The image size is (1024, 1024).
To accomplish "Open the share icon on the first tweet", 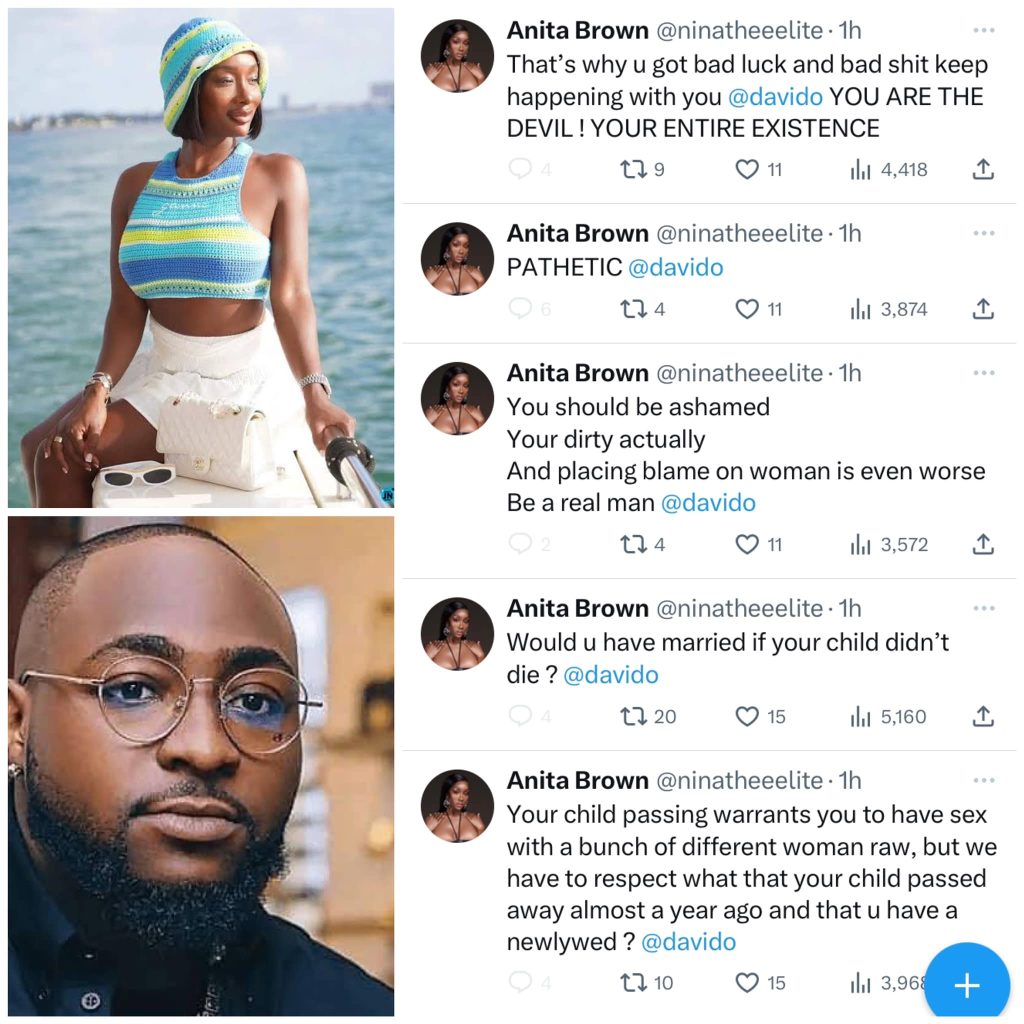I will pos(982,170).
